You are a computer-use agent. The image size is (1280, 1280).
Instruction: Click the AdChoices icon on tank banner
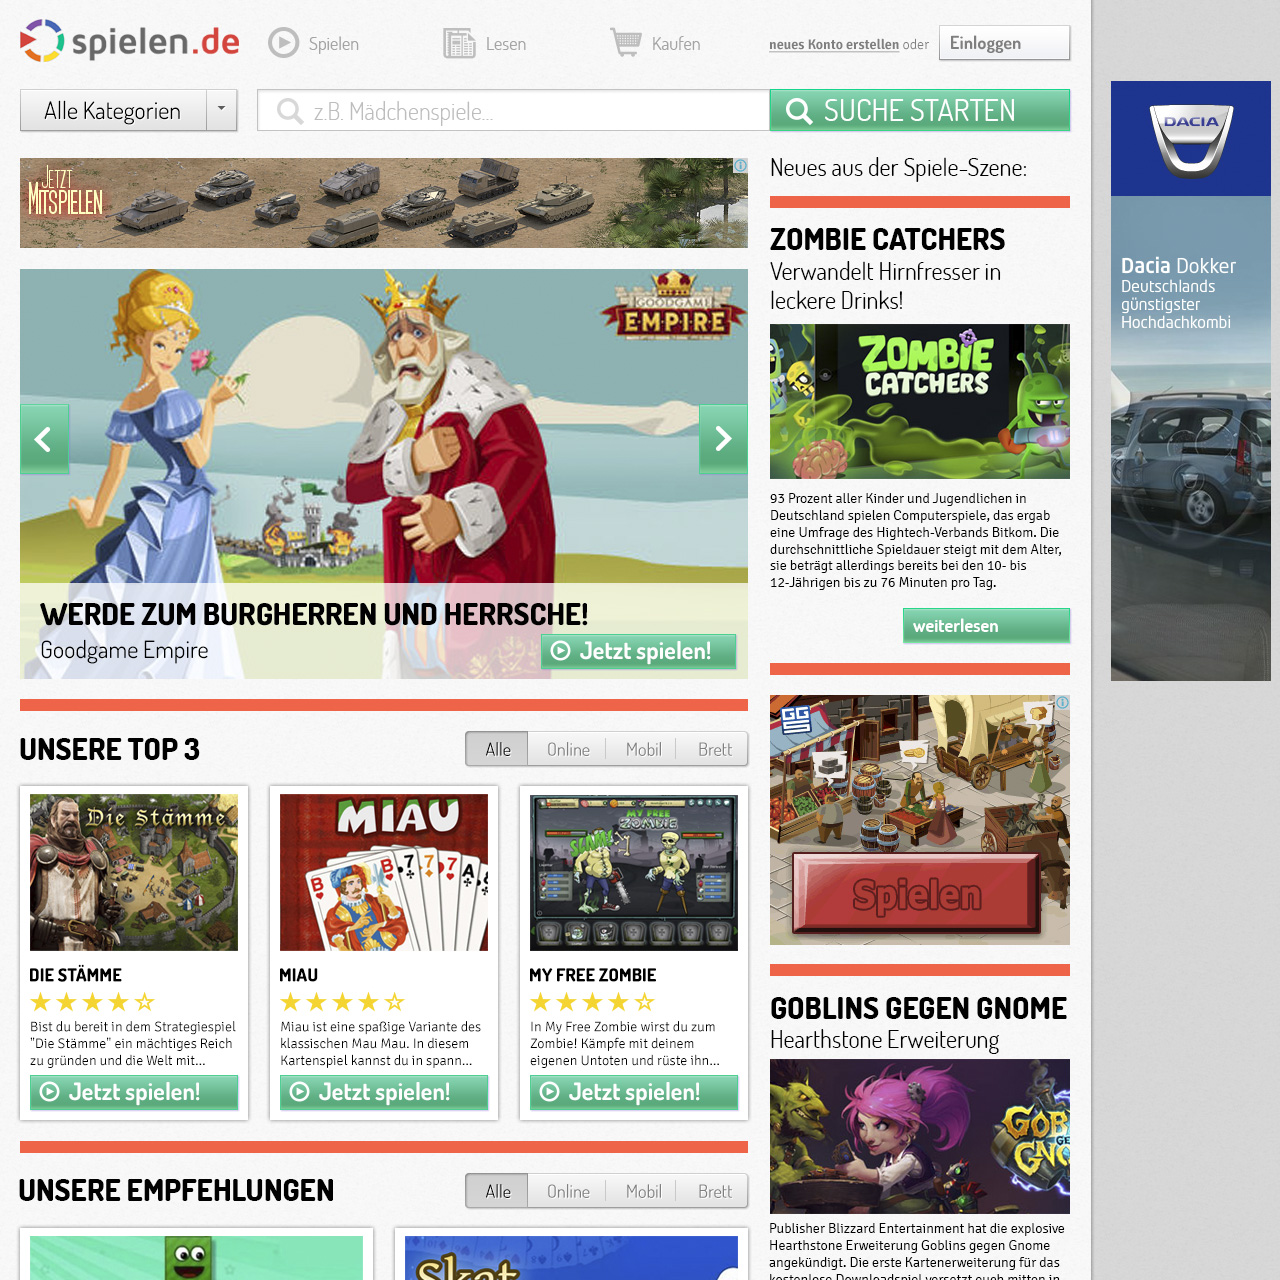point(740,166)
